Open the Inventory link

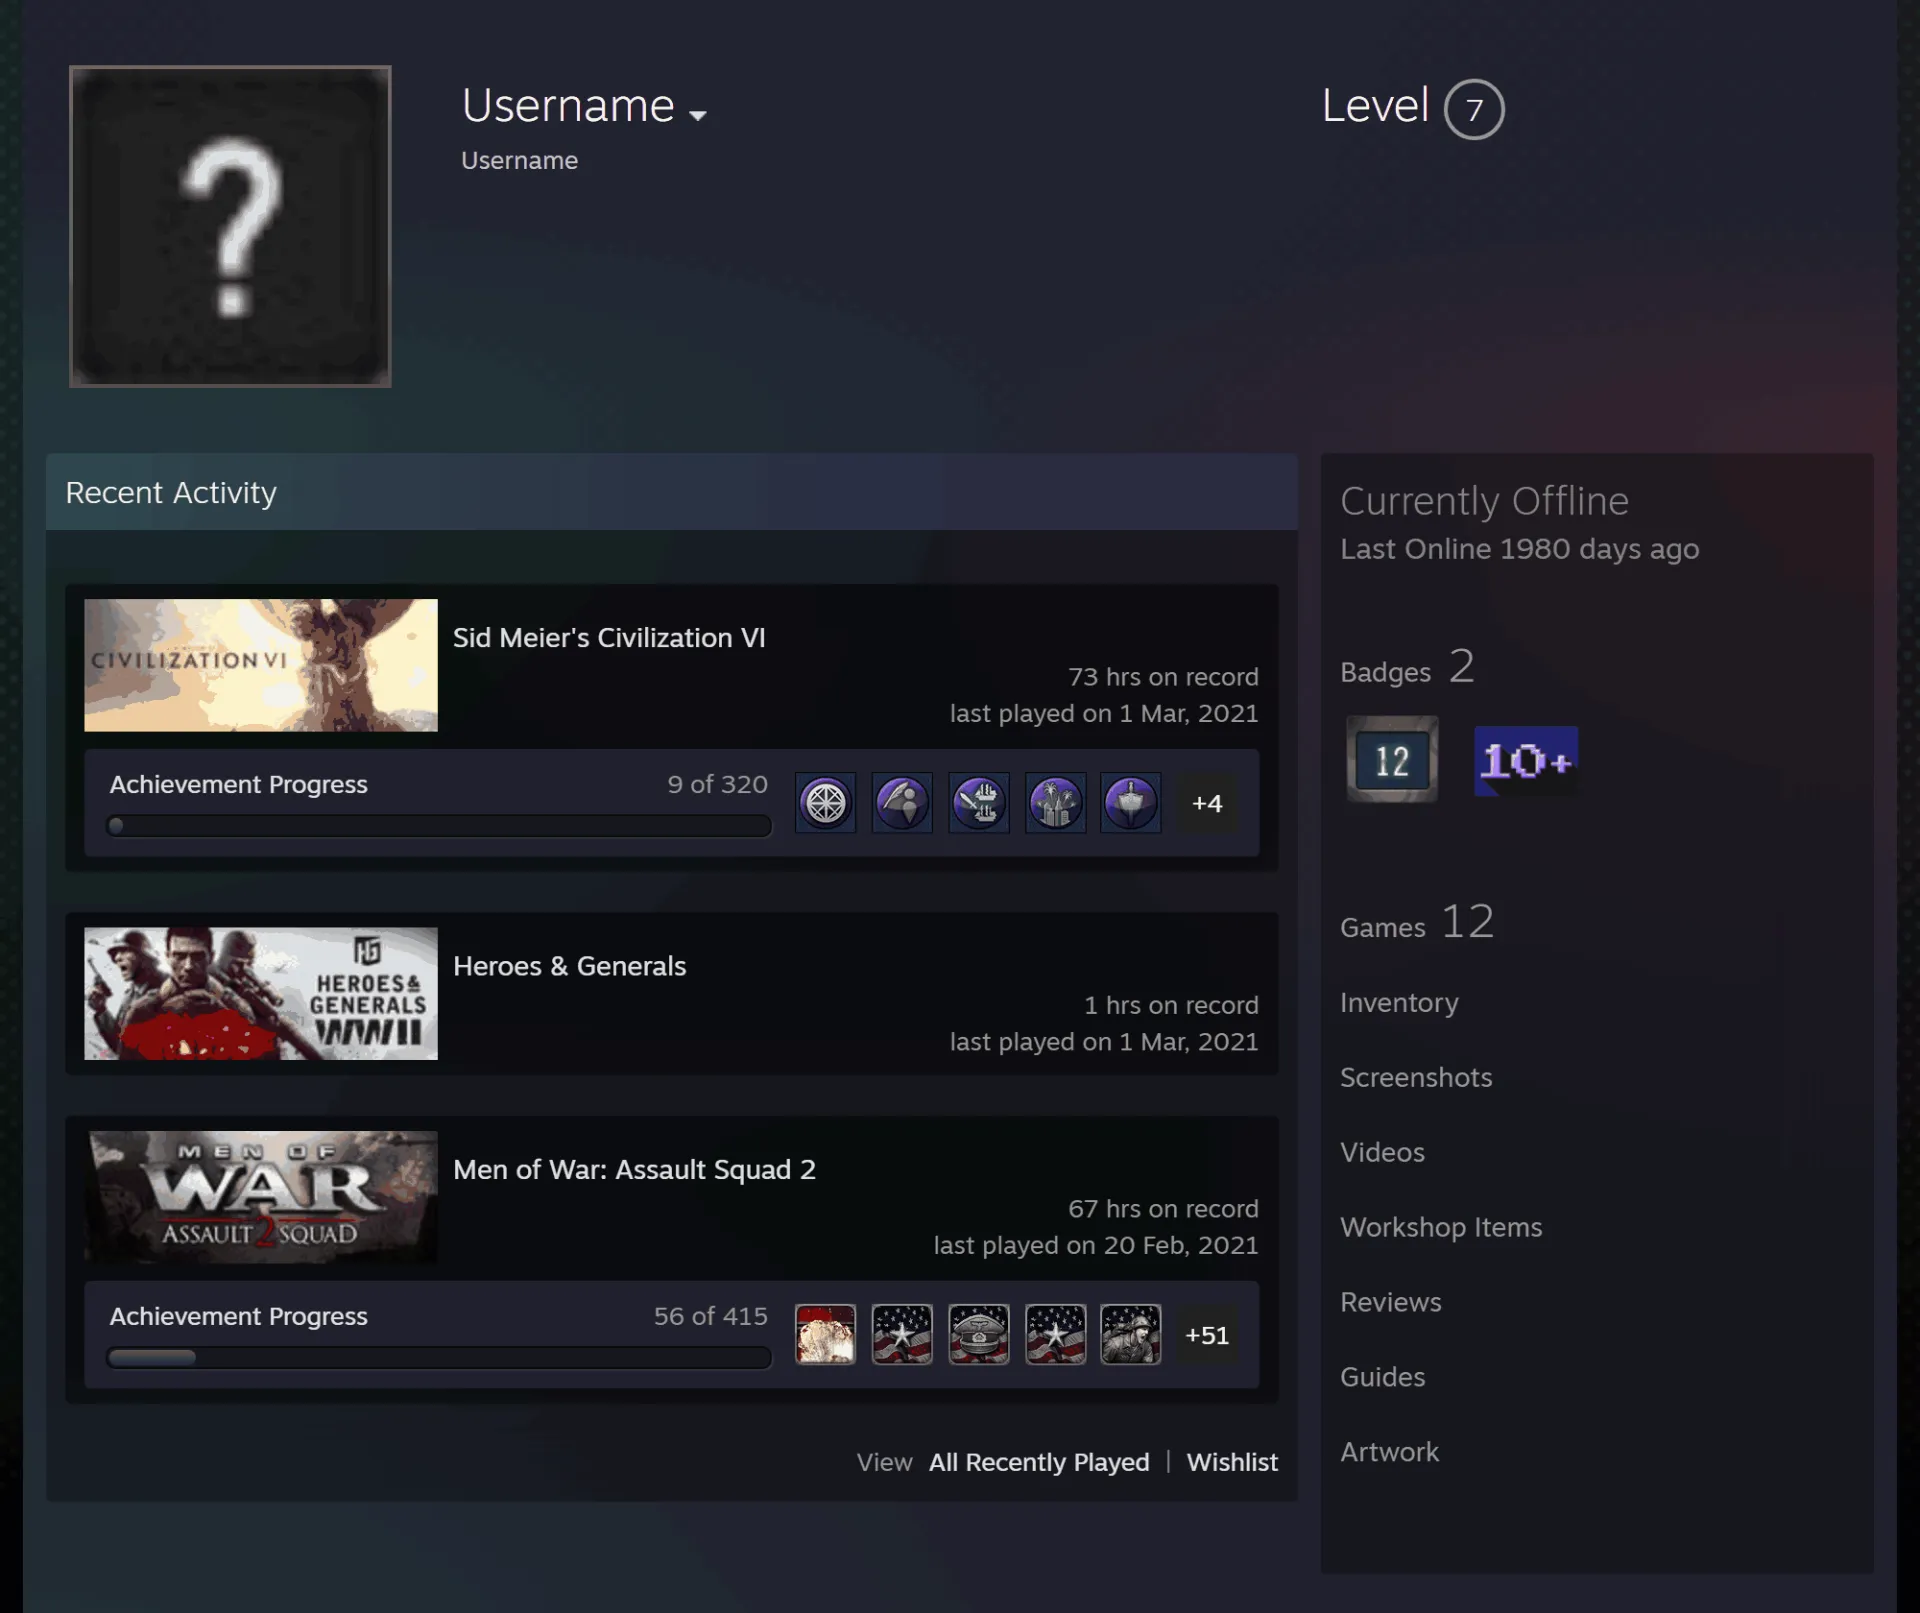tap(1399, 1002)
